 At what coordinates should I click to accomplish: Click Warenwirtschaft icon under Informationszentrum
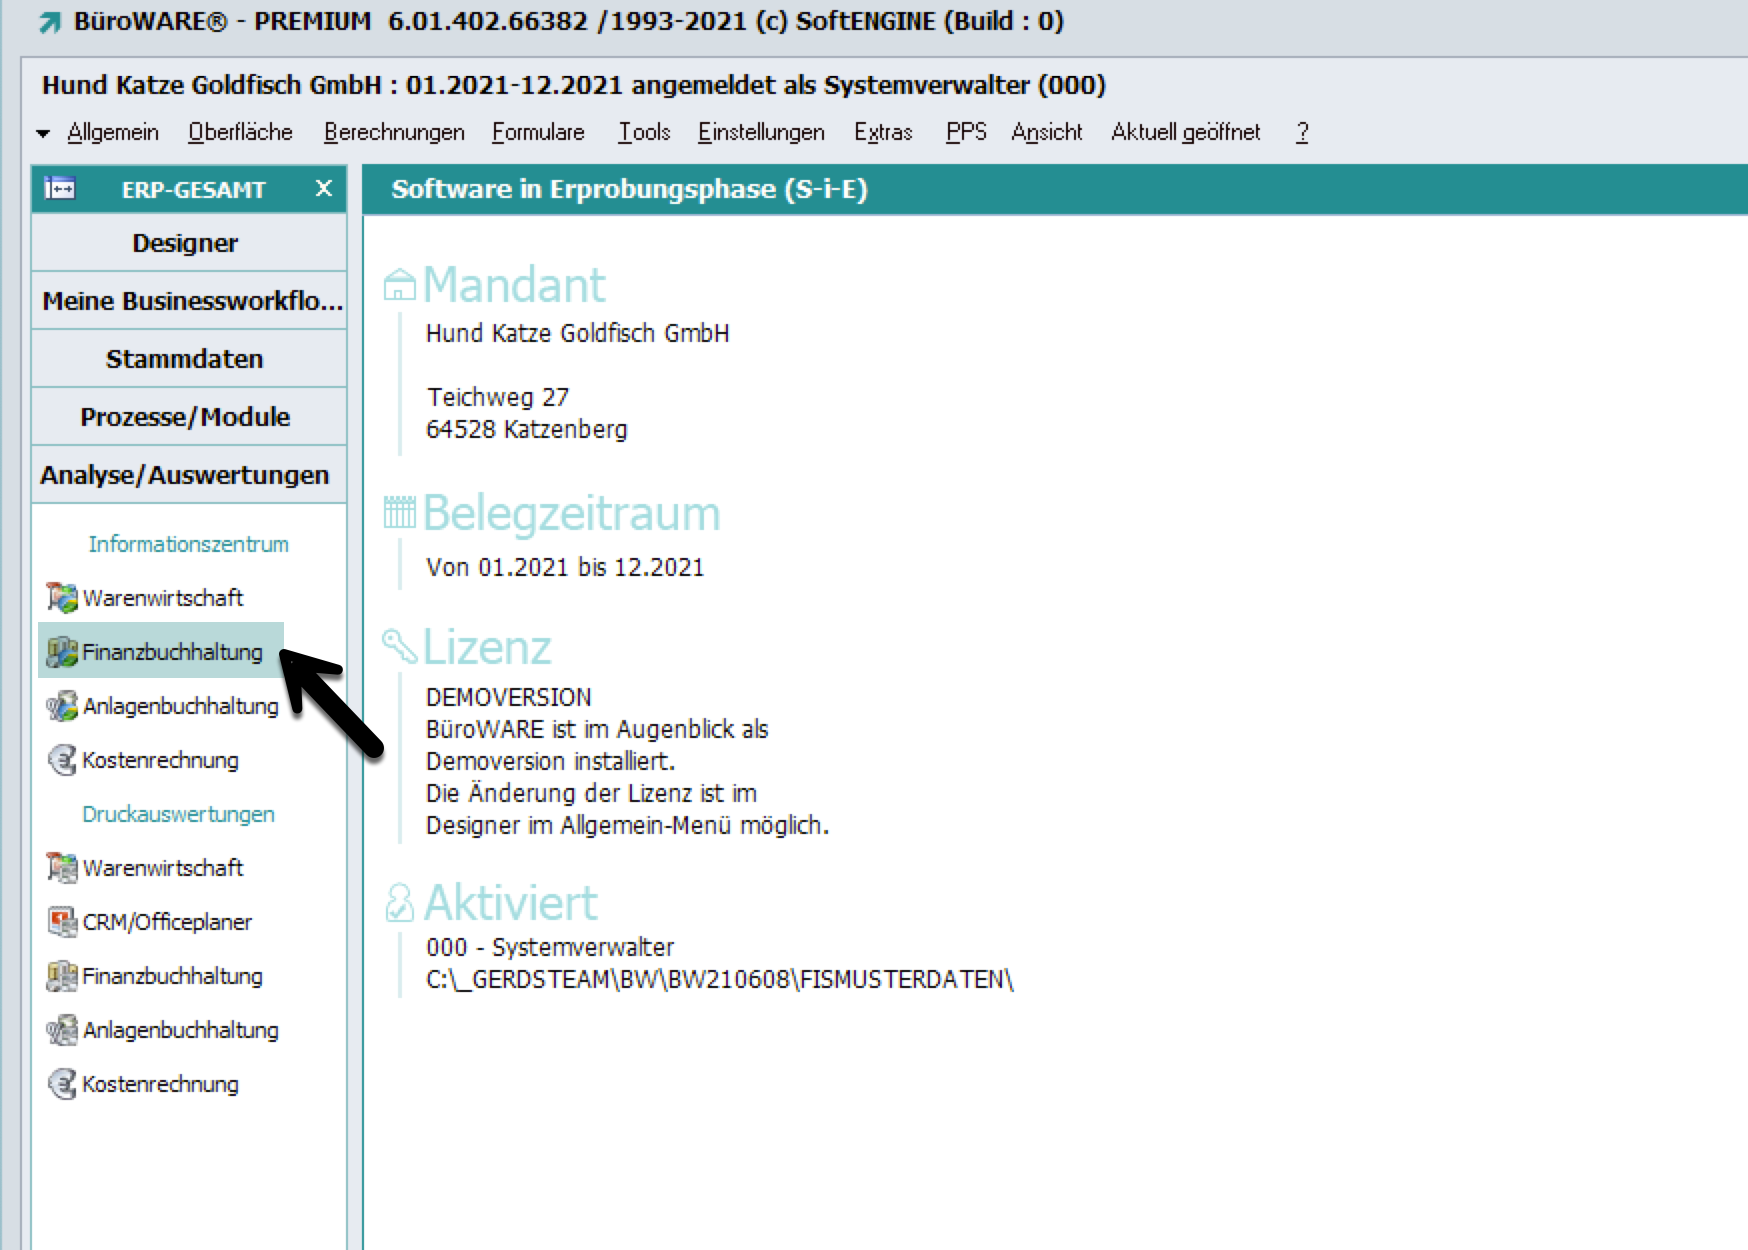[x=62, y=598]
